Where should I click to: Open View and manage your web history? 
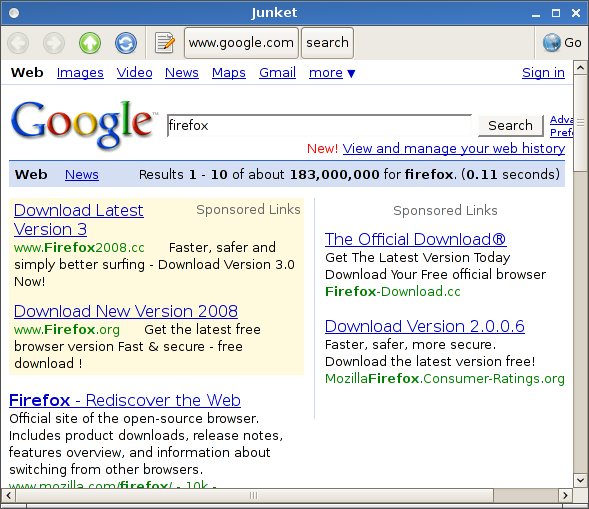pos(454,149)
